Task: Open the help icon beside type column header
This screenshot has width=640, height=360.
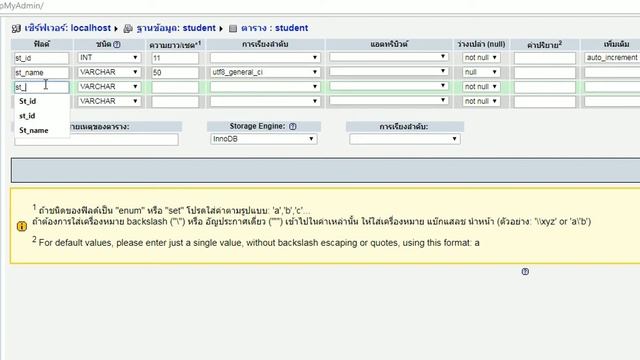Action: 117,44
